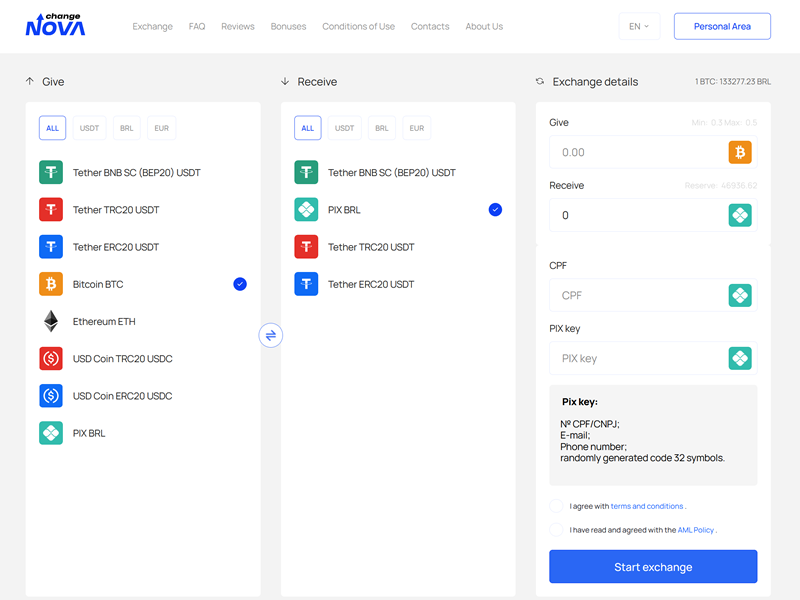The width and height of the screenshot is (800, 600).
Task: Filter Give list by BRL
Action: click(127, 128)
